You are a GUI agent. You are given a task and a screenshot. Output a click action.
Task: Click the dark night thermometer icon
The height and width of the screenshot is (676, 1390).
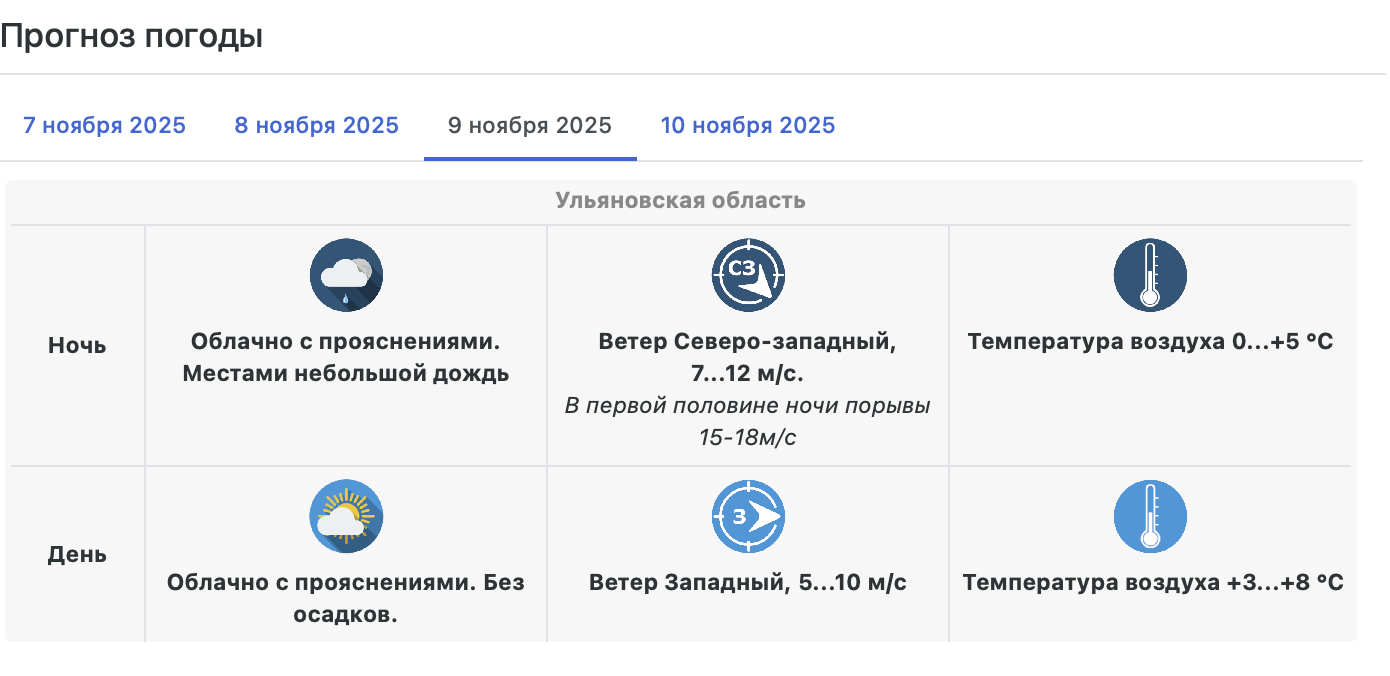[x=1150, y=275]
